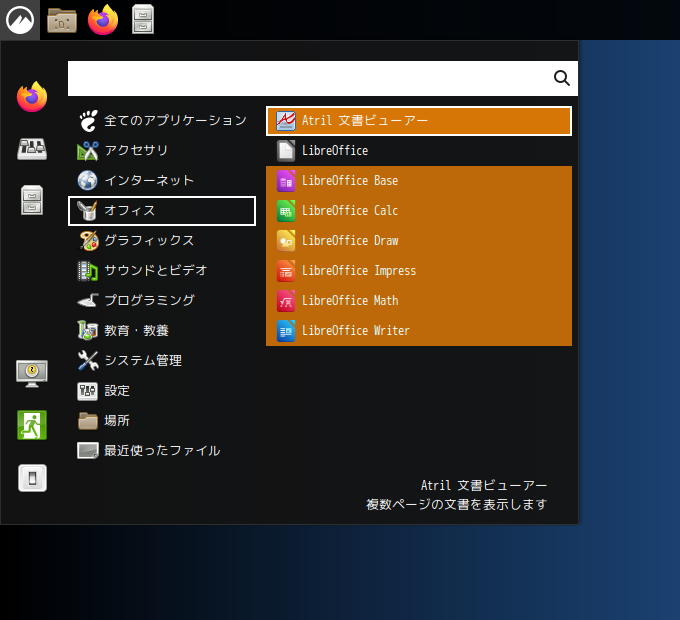680x620 pixels.
Task: Select the 教育・教養 category
Action: coord(162,331)
